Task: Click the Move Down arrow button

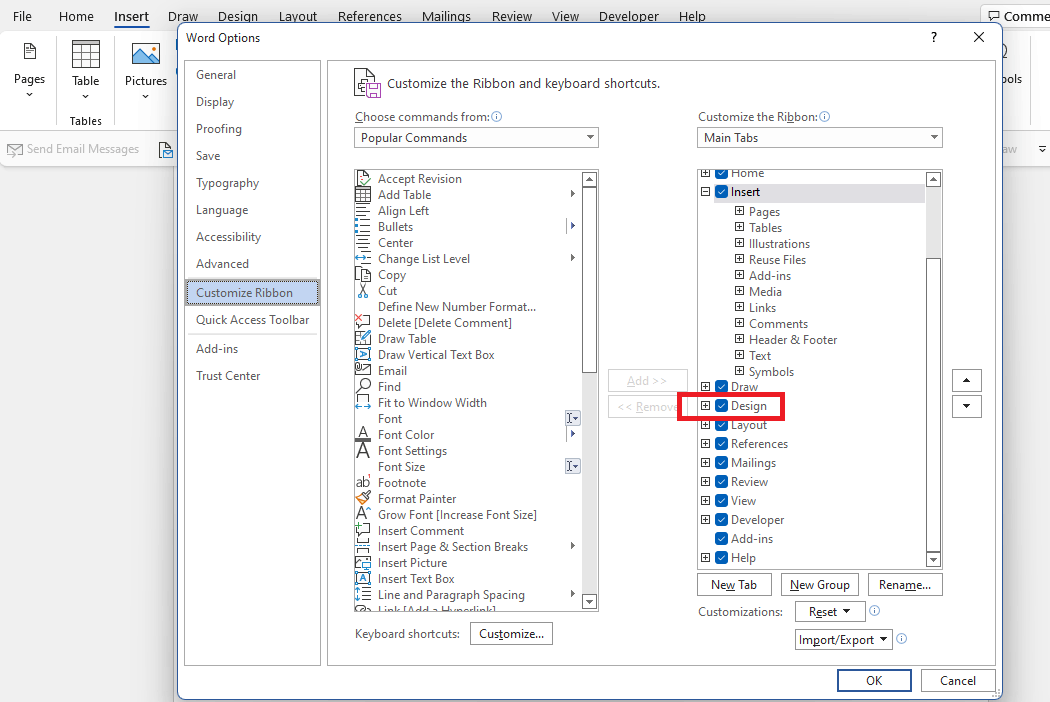Action: (966, 406)
